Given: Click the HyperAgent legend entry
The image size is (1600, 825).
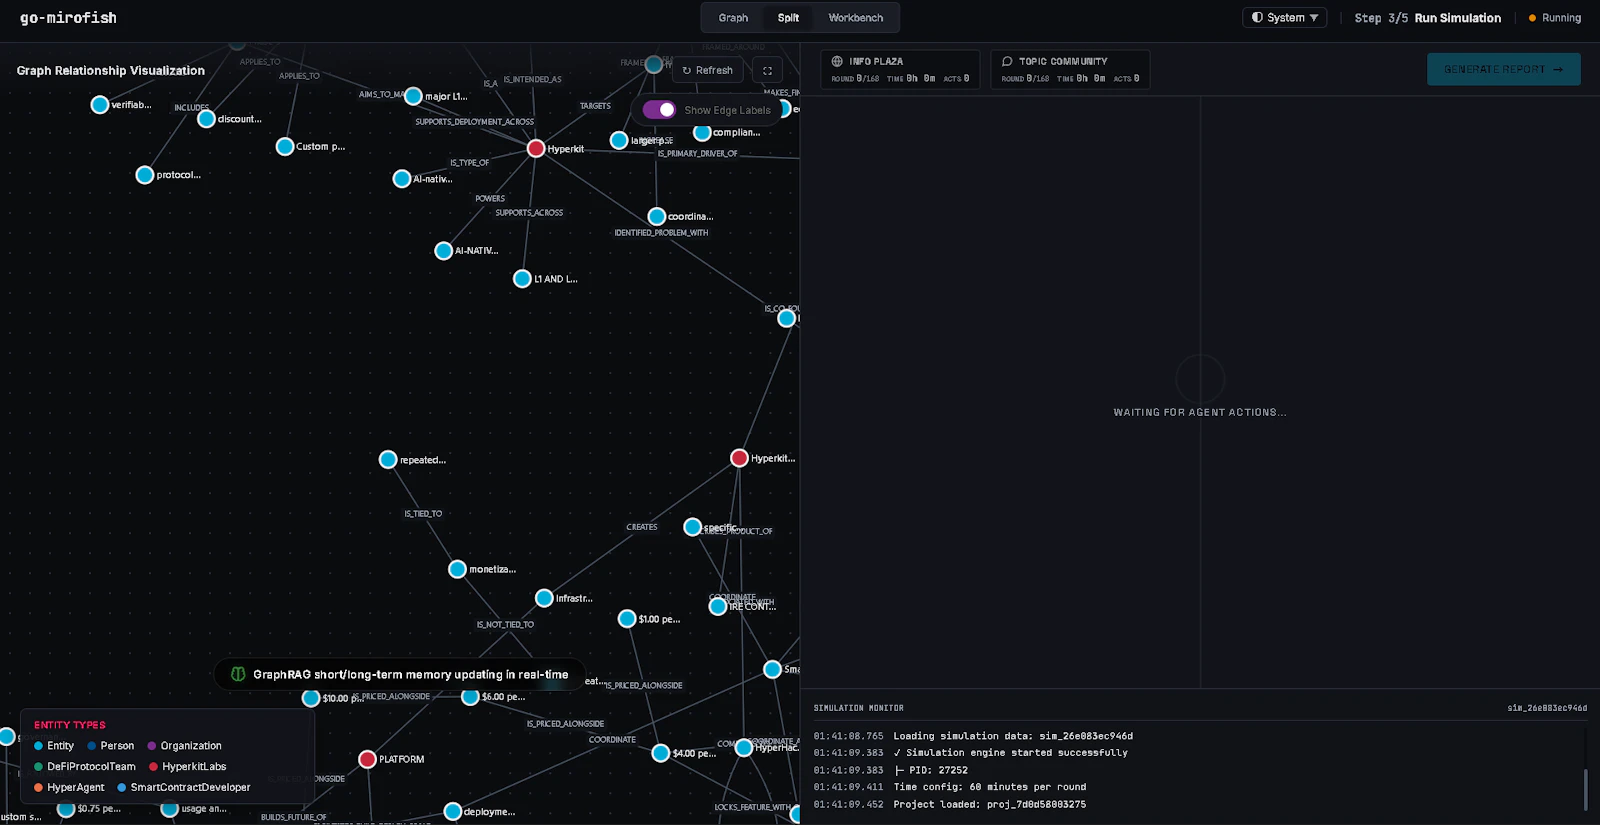Looking at the screenshot, I should pyautogui.click(x=69, y=788).
